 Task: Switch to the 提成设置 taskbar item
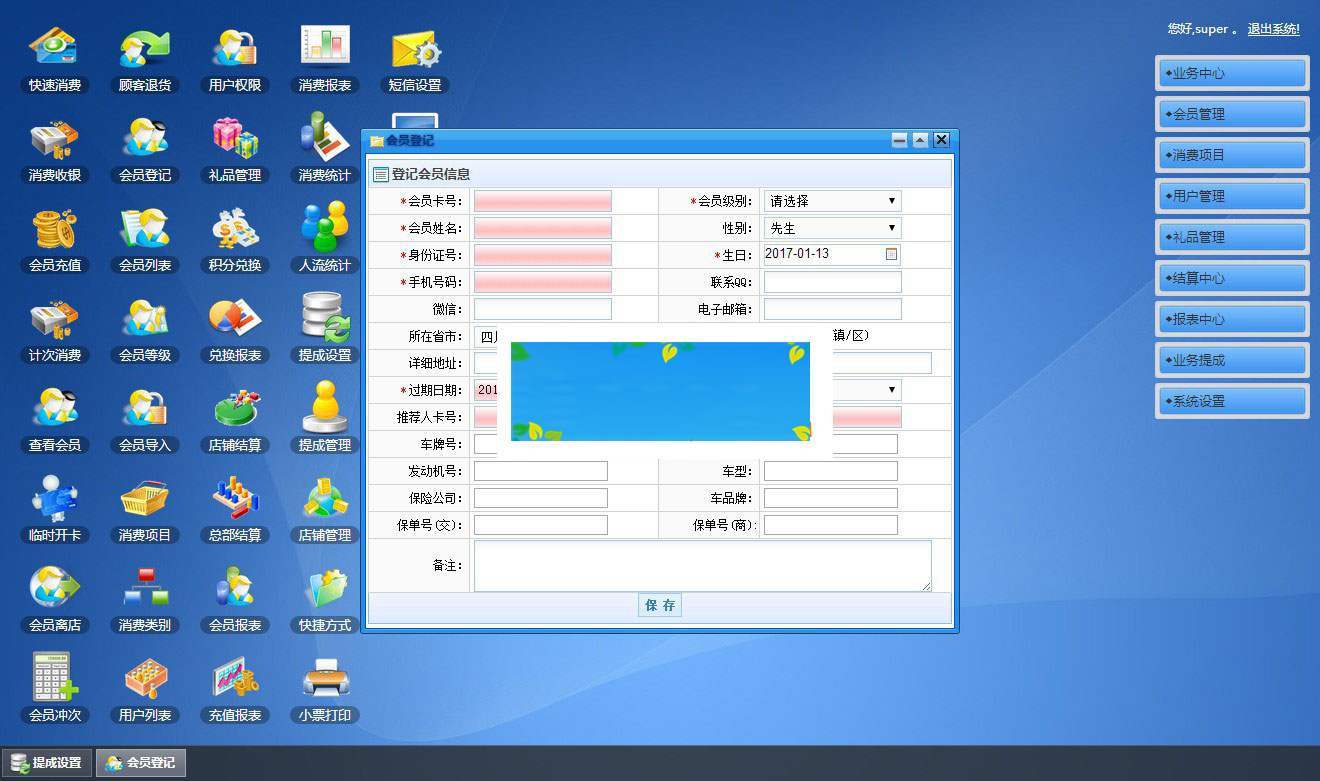(46, 762)
